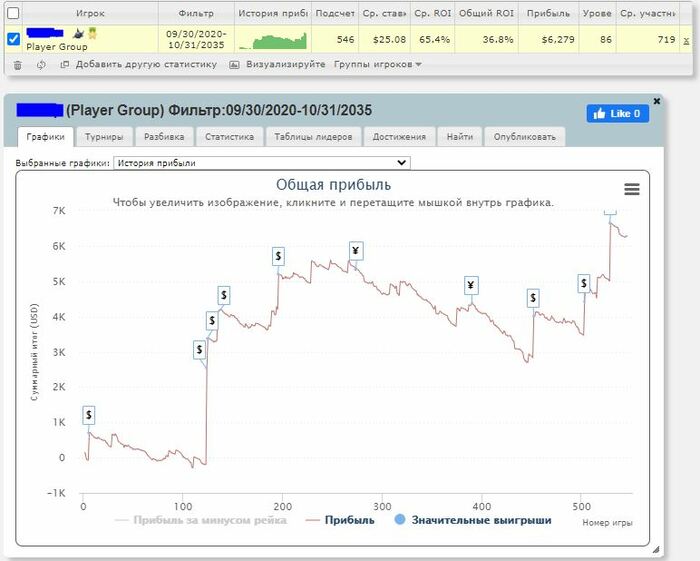This screenshot has width=700, height=561.
Task: Toggle the select-all checkbox in the header
Action: (x=13, y=13)
